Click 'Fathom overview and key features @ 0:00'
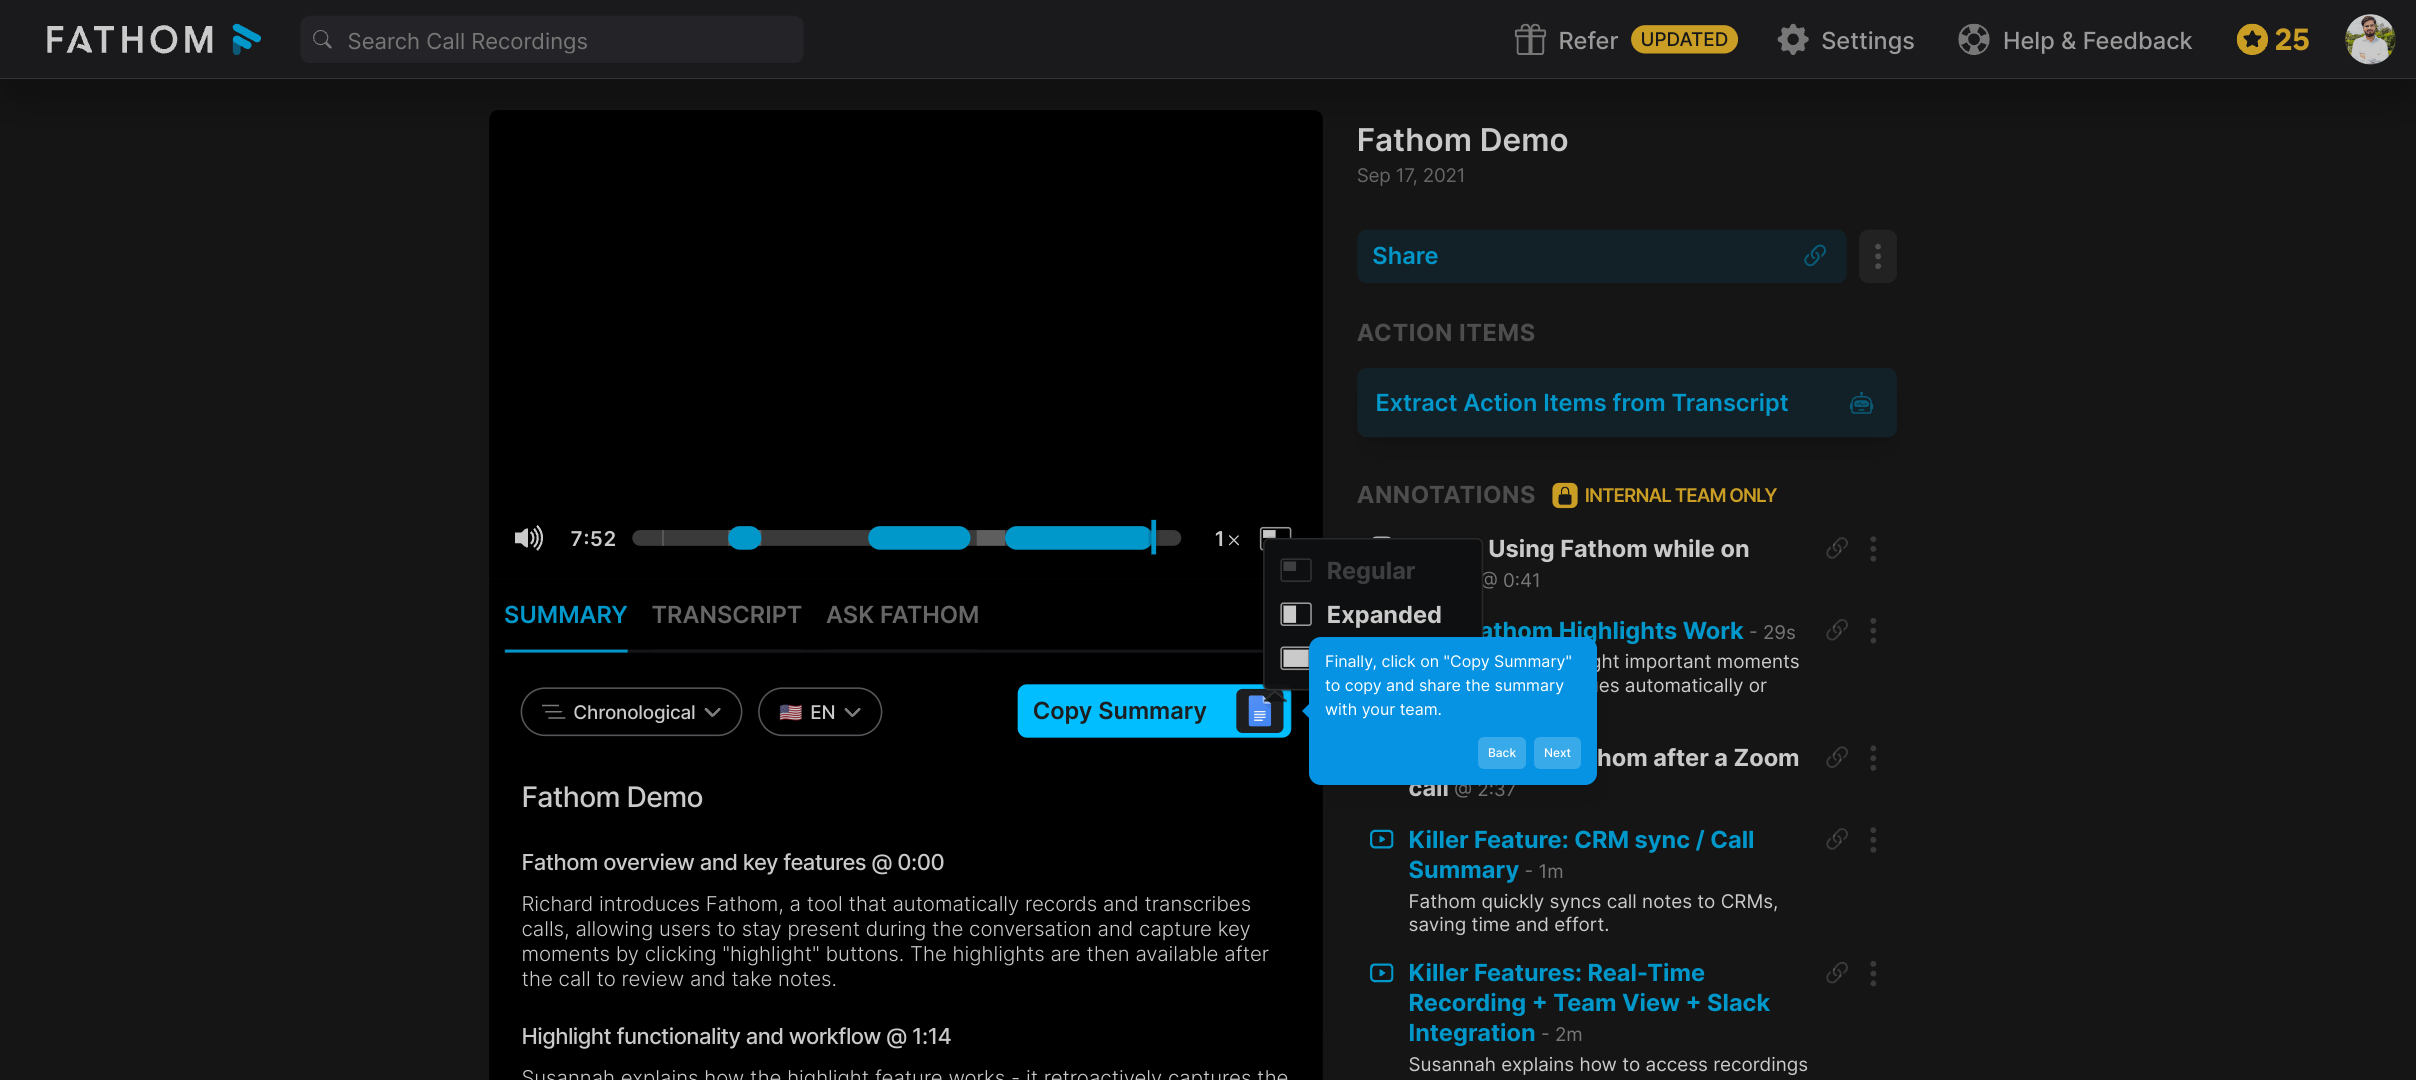 732,862
